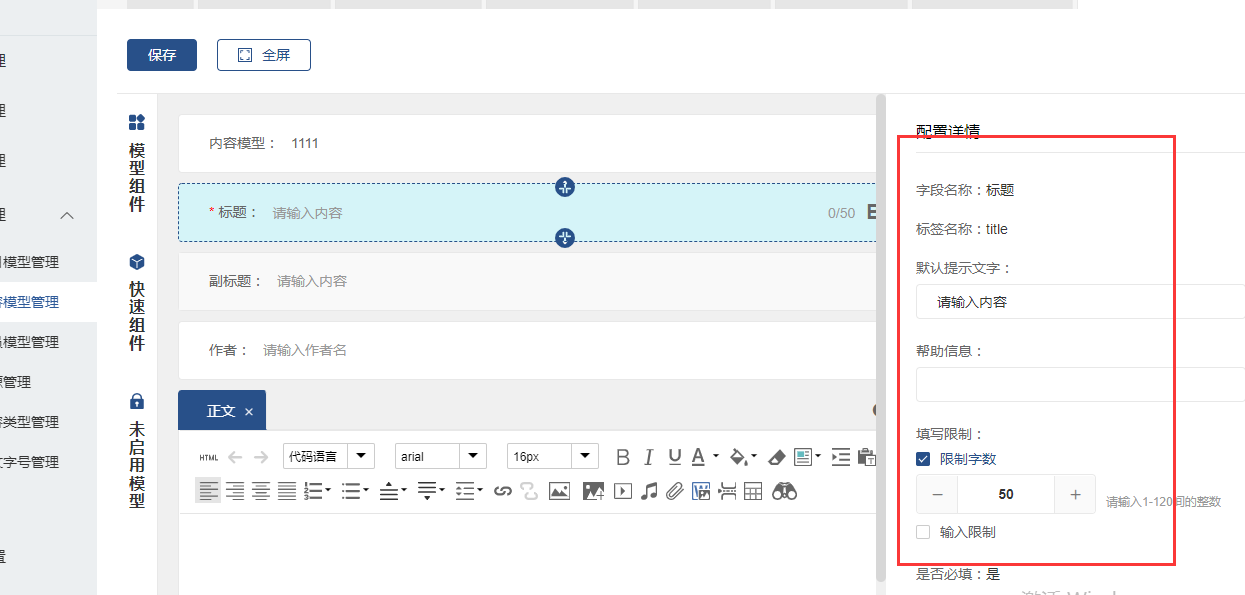The width and height of the screenshot is (1245, 595).
Task: Click the underline text icon
Action: pyautogui.click(x=675, y=457)
